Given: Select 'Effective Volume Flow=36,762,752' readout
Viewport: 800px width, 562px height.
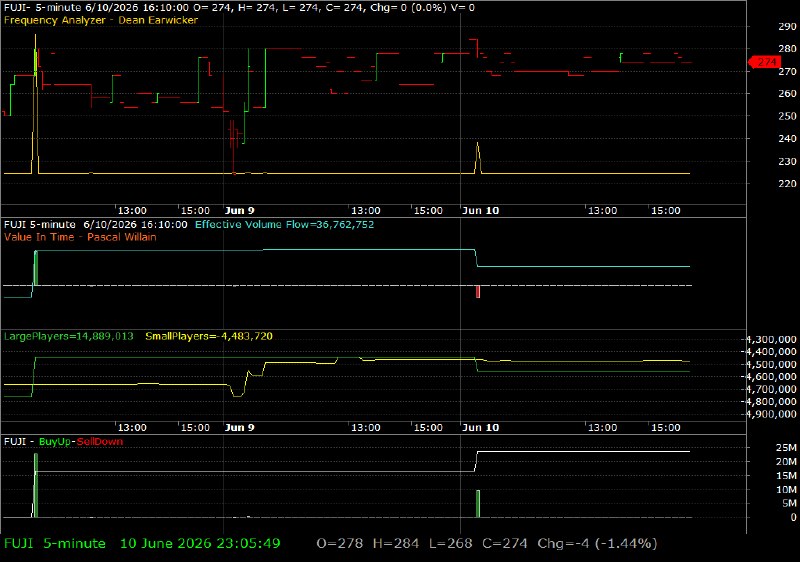Looking at the screenshot, I should pos(285,224).
